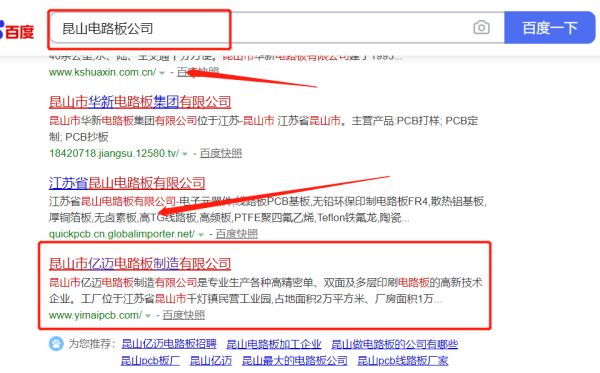Viewport: 600px width, 373px height.
Task: Open 昆山市华新电路板集团有限公司 result title
Action: pyautogui.click(x=140, y=102)
